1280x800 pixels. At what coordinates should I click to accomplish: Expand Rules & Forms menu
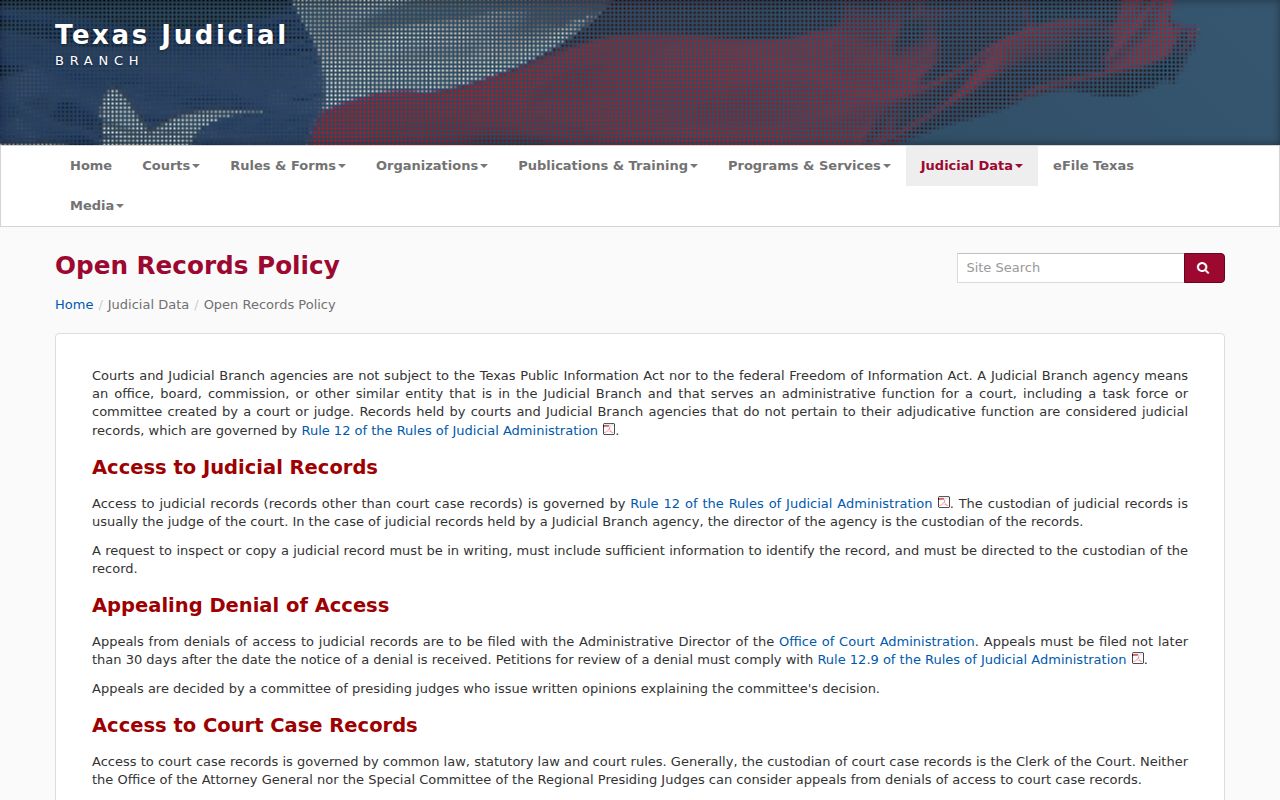click(x=288, y=166)
